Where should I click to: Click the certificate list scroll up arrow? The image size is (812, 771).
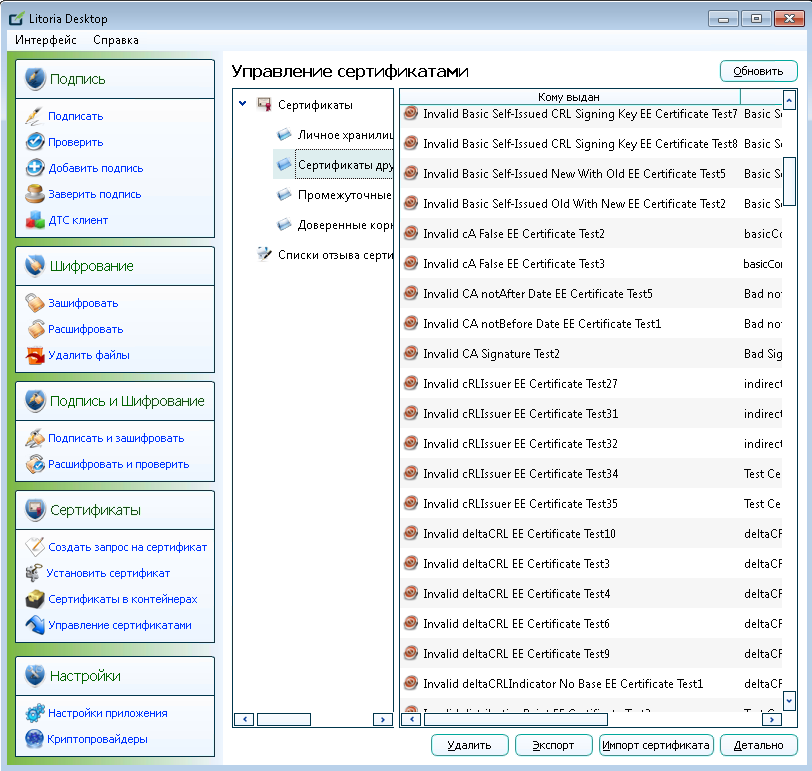click(789, 99)
